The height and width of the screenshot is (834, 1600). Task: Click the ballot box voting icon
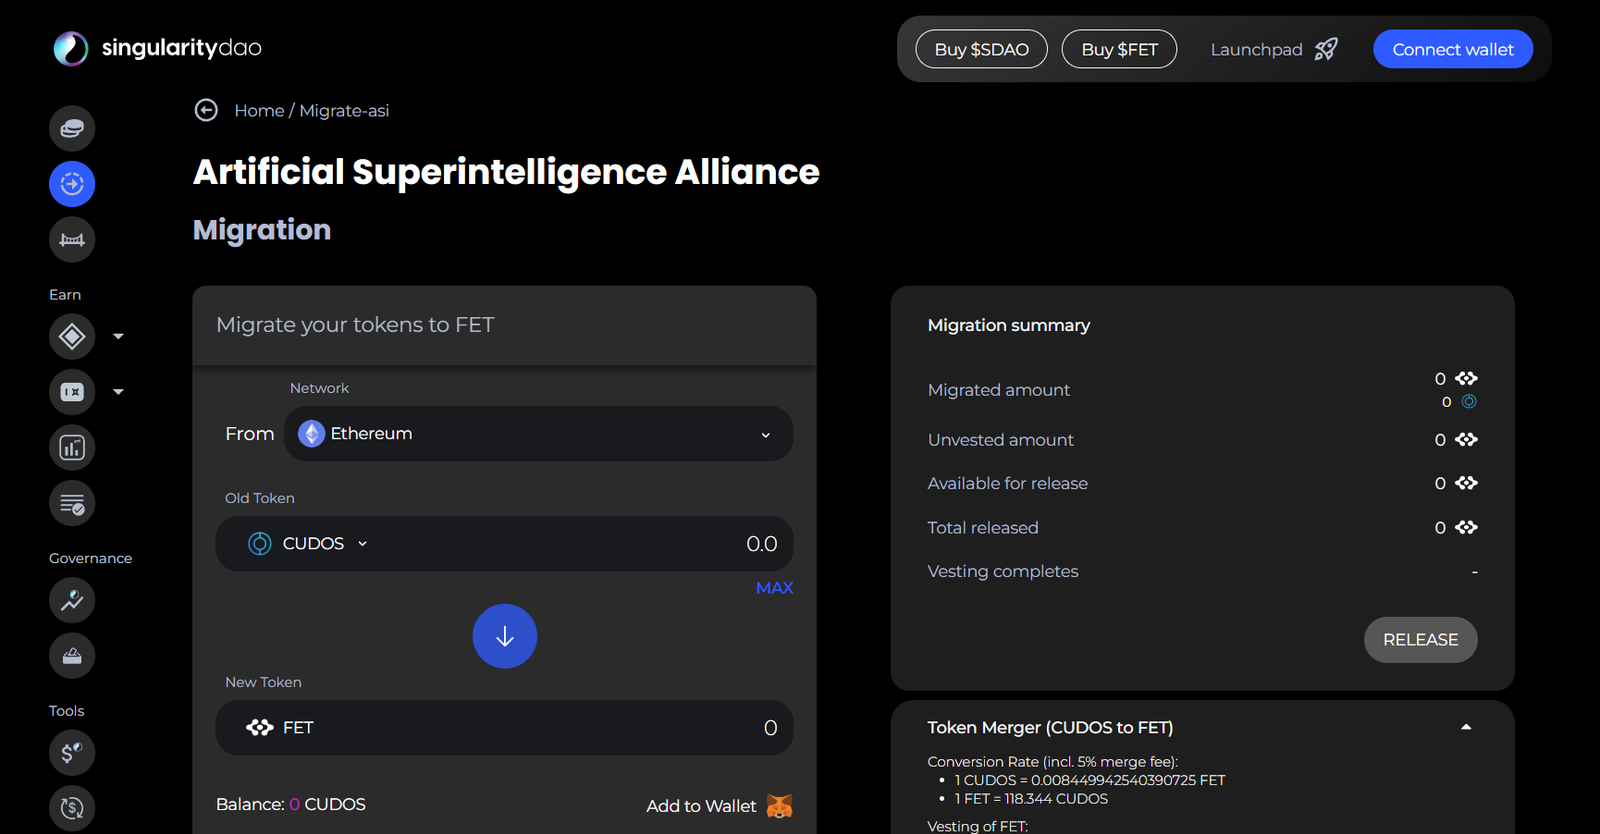[72, 656]
